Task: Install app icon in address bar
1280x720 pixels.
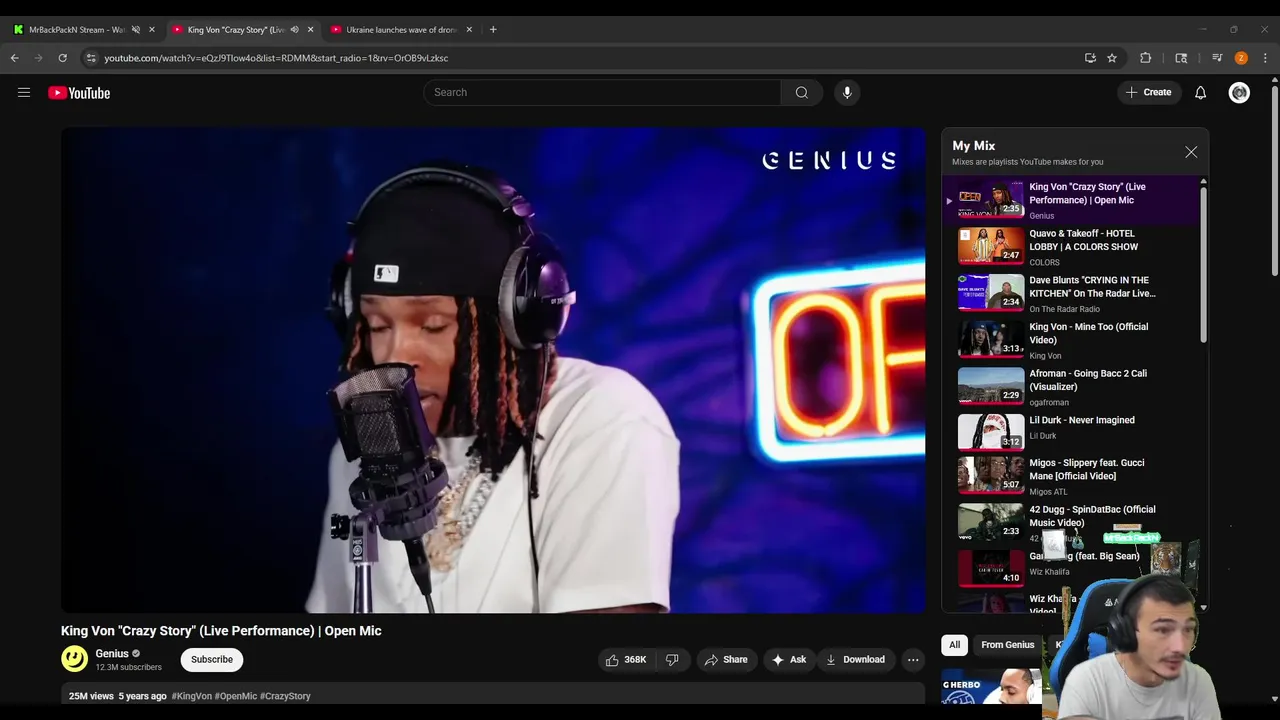Action: [x=1090, y=58]
